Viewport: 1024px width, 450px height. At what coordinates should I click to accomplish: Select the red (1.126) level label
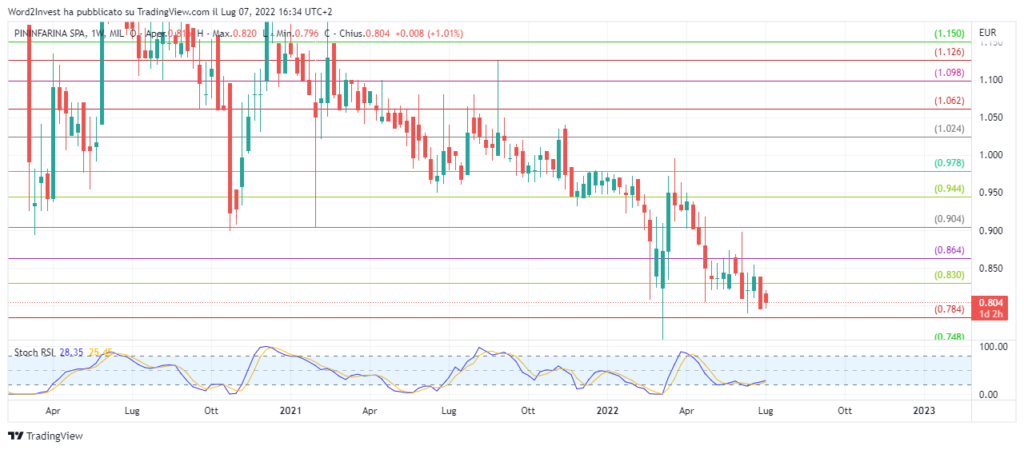[948, 52]
